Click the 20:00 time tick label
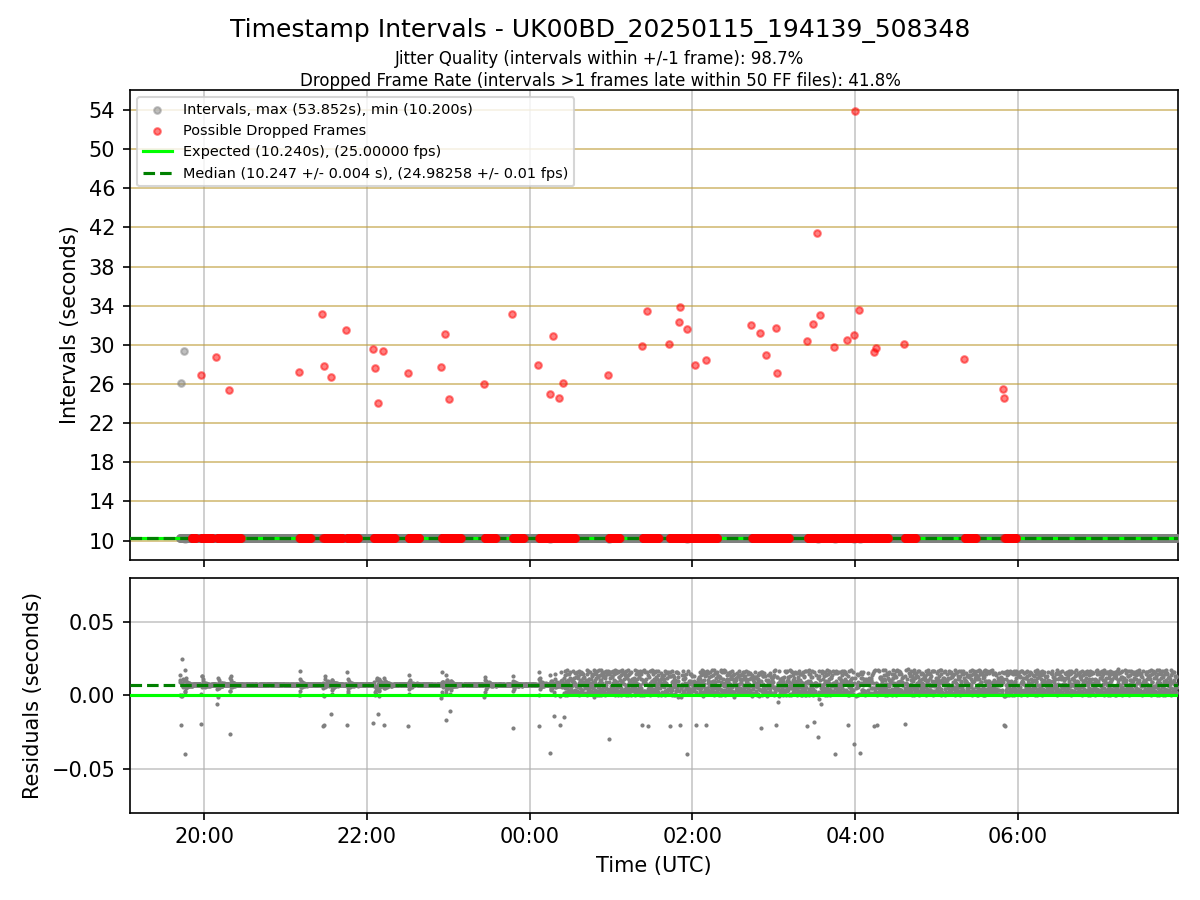 204,834
